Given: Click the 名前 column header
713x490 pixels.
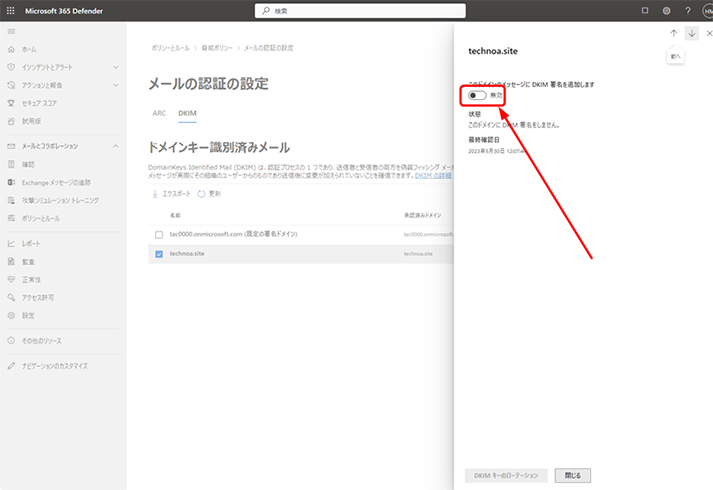Looking at the screenshot, I should click(x=175, y=215).
